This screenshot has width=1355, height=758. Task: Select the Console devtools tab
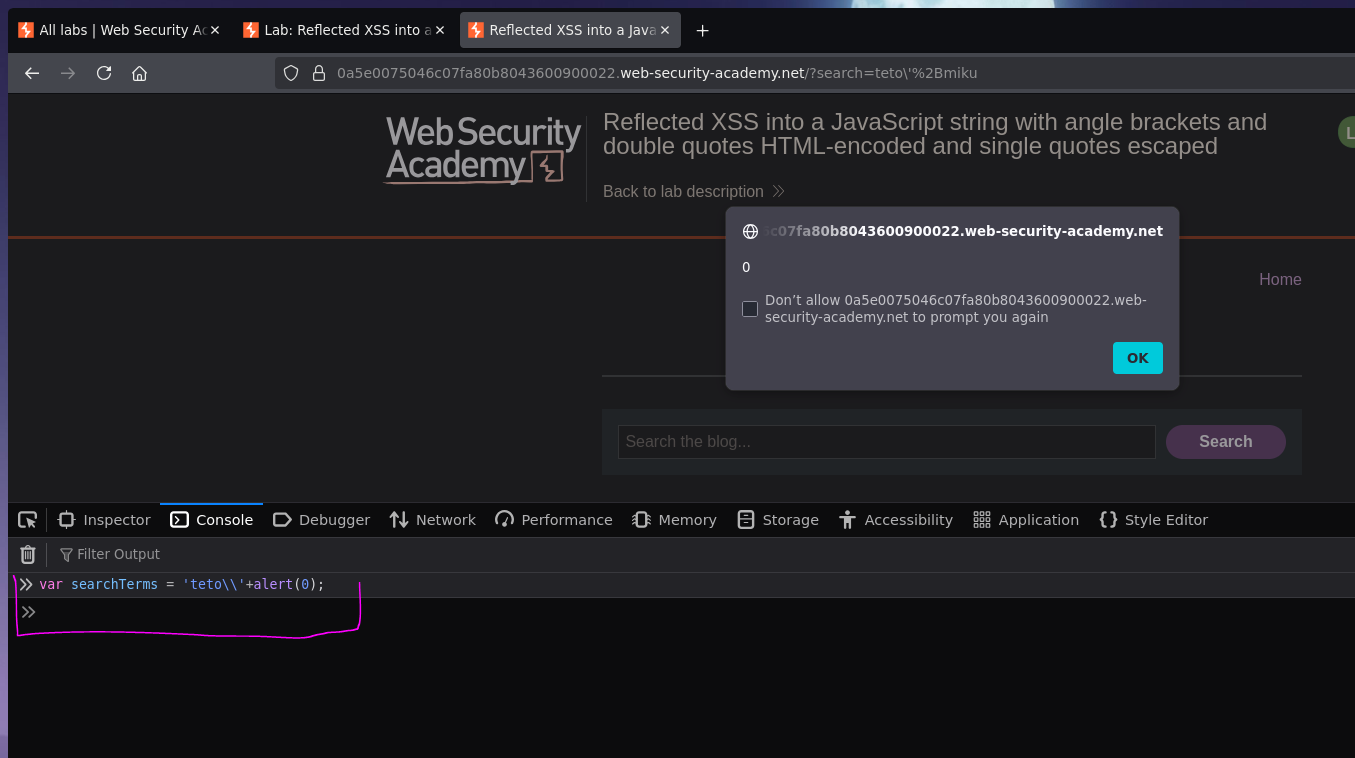(x=211, y=520)
